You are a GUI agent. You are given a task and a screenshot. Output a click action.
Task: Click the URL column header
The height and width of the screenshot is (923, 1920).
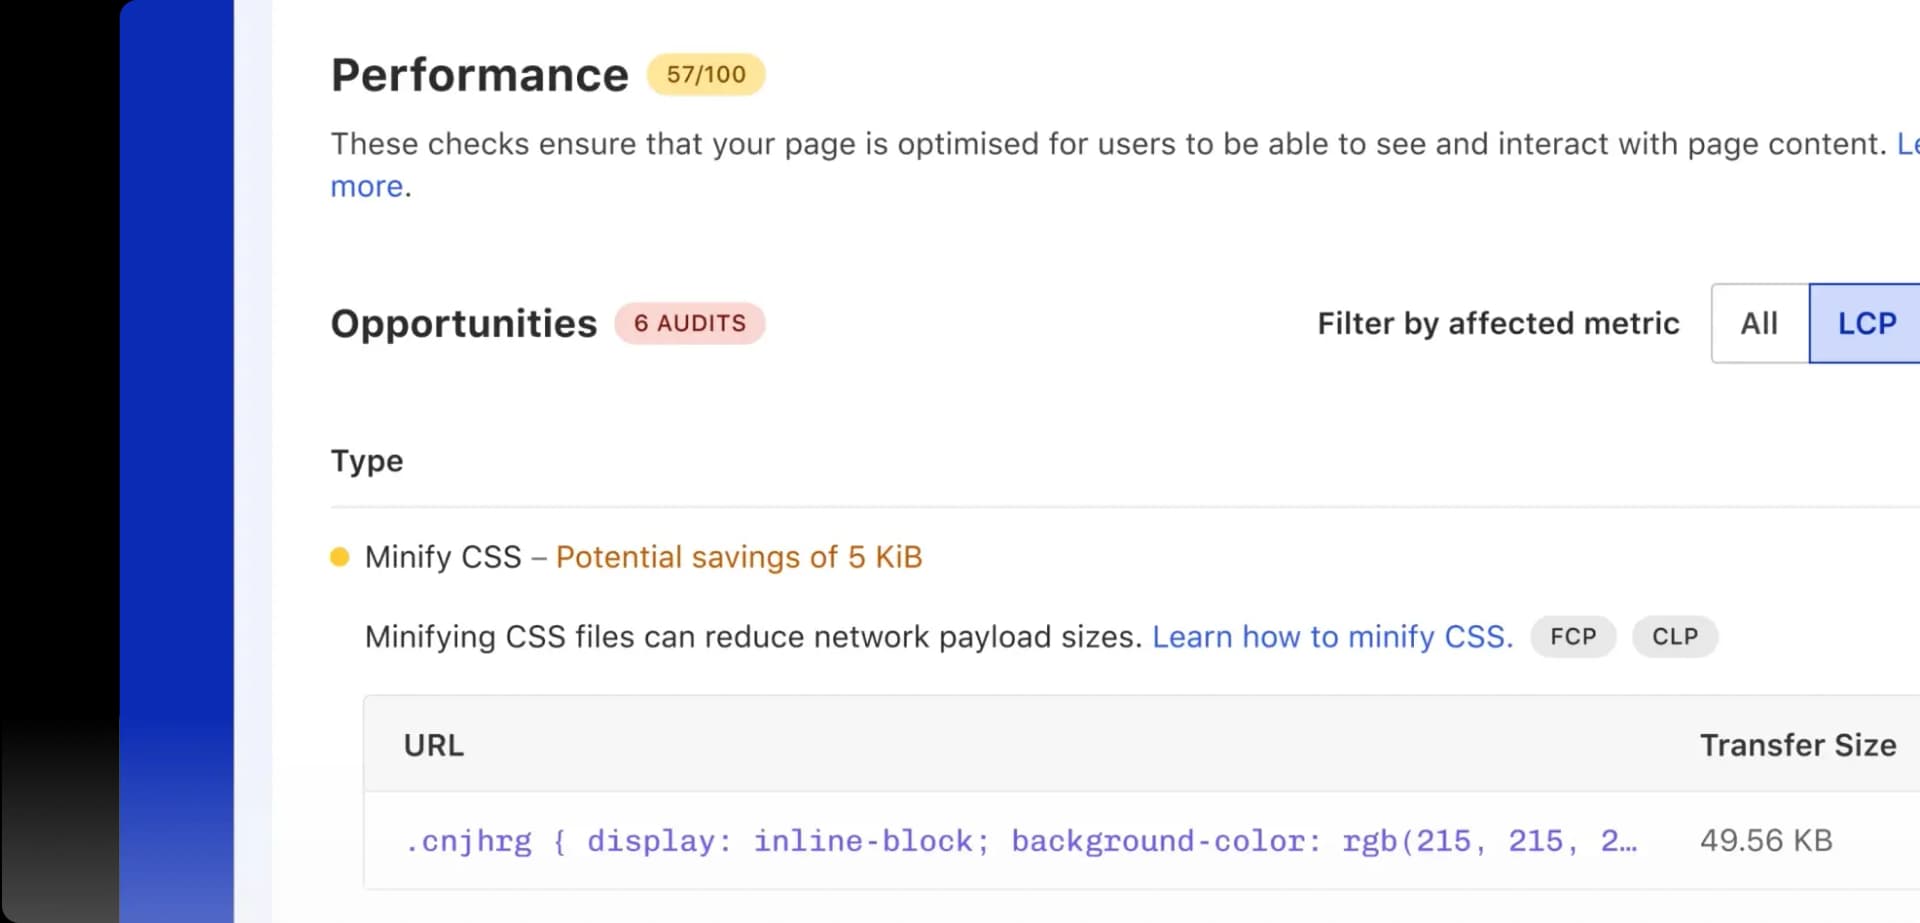click(x=433, y=745)
